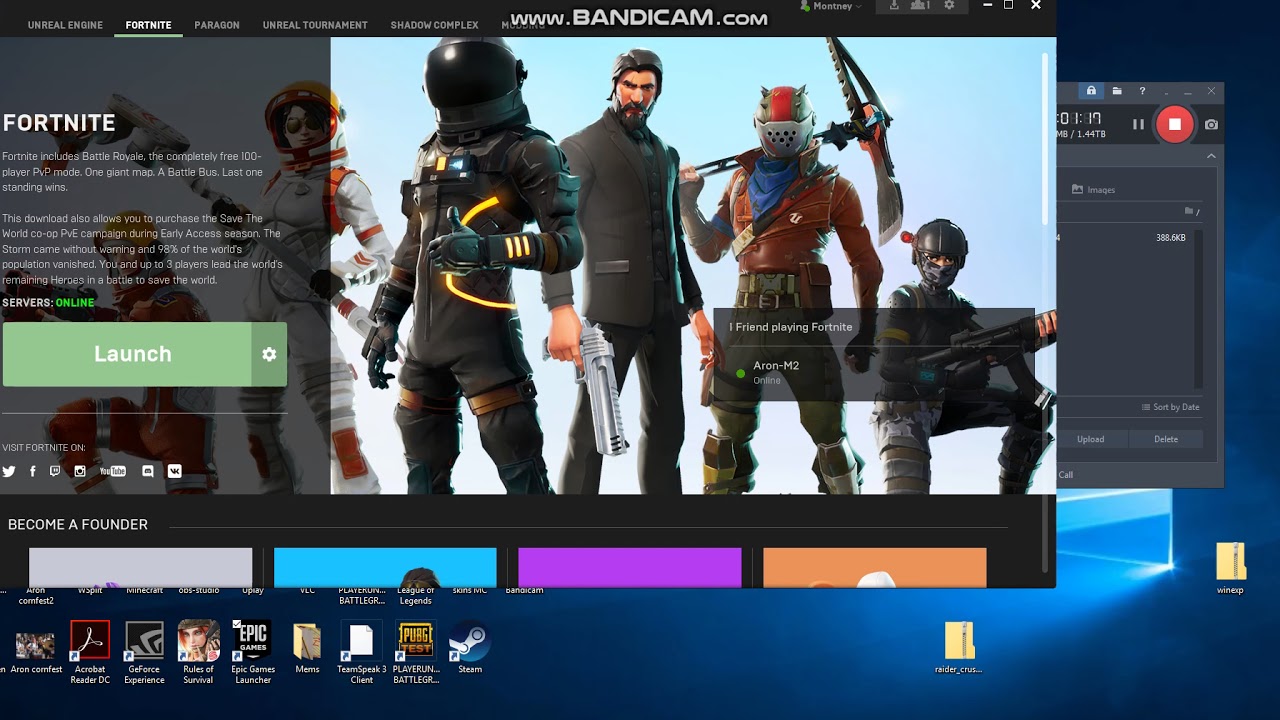Open launcher friends list icon
This screenshot has height=720, width=1280.
pos(922,6)
